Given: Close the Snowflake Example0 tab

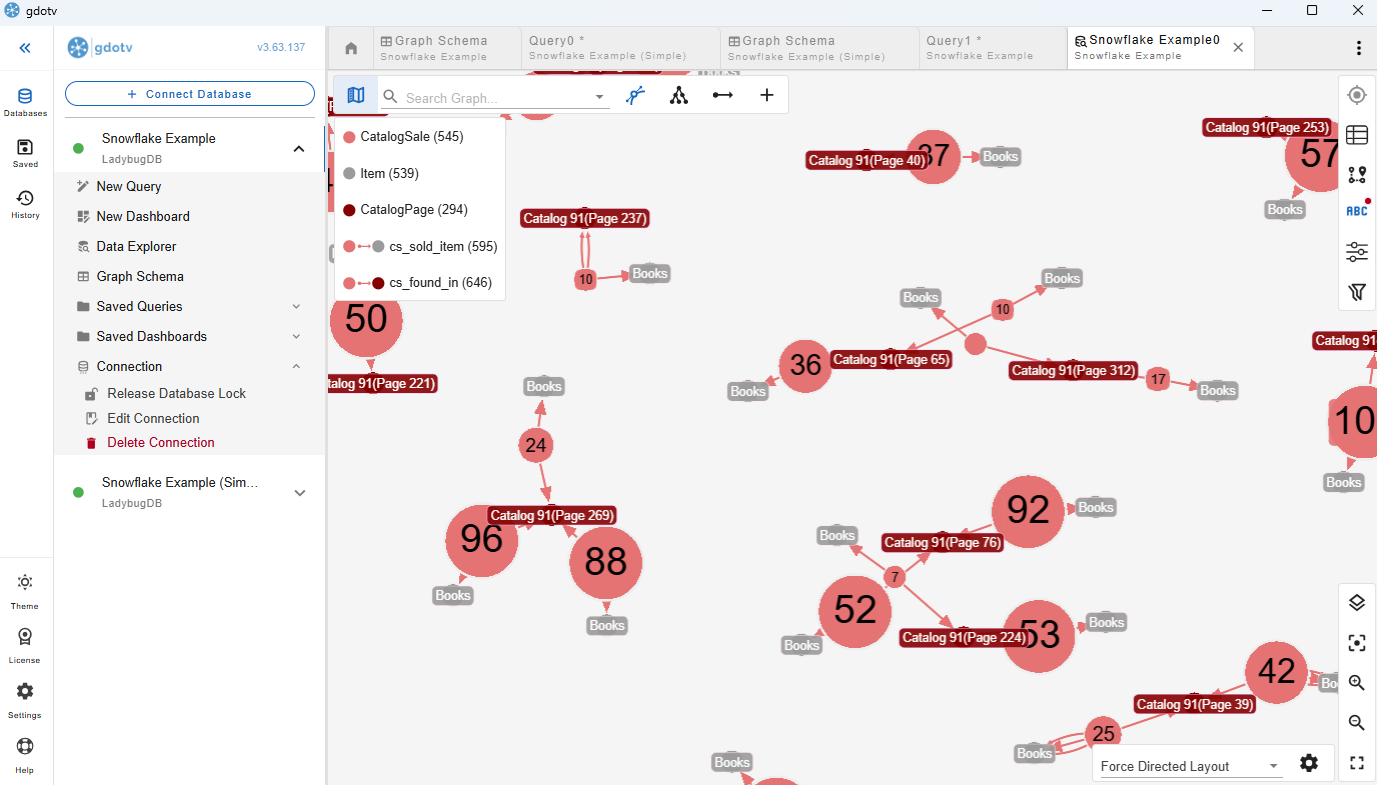Looking at the screenshot, I should 1238,48.
